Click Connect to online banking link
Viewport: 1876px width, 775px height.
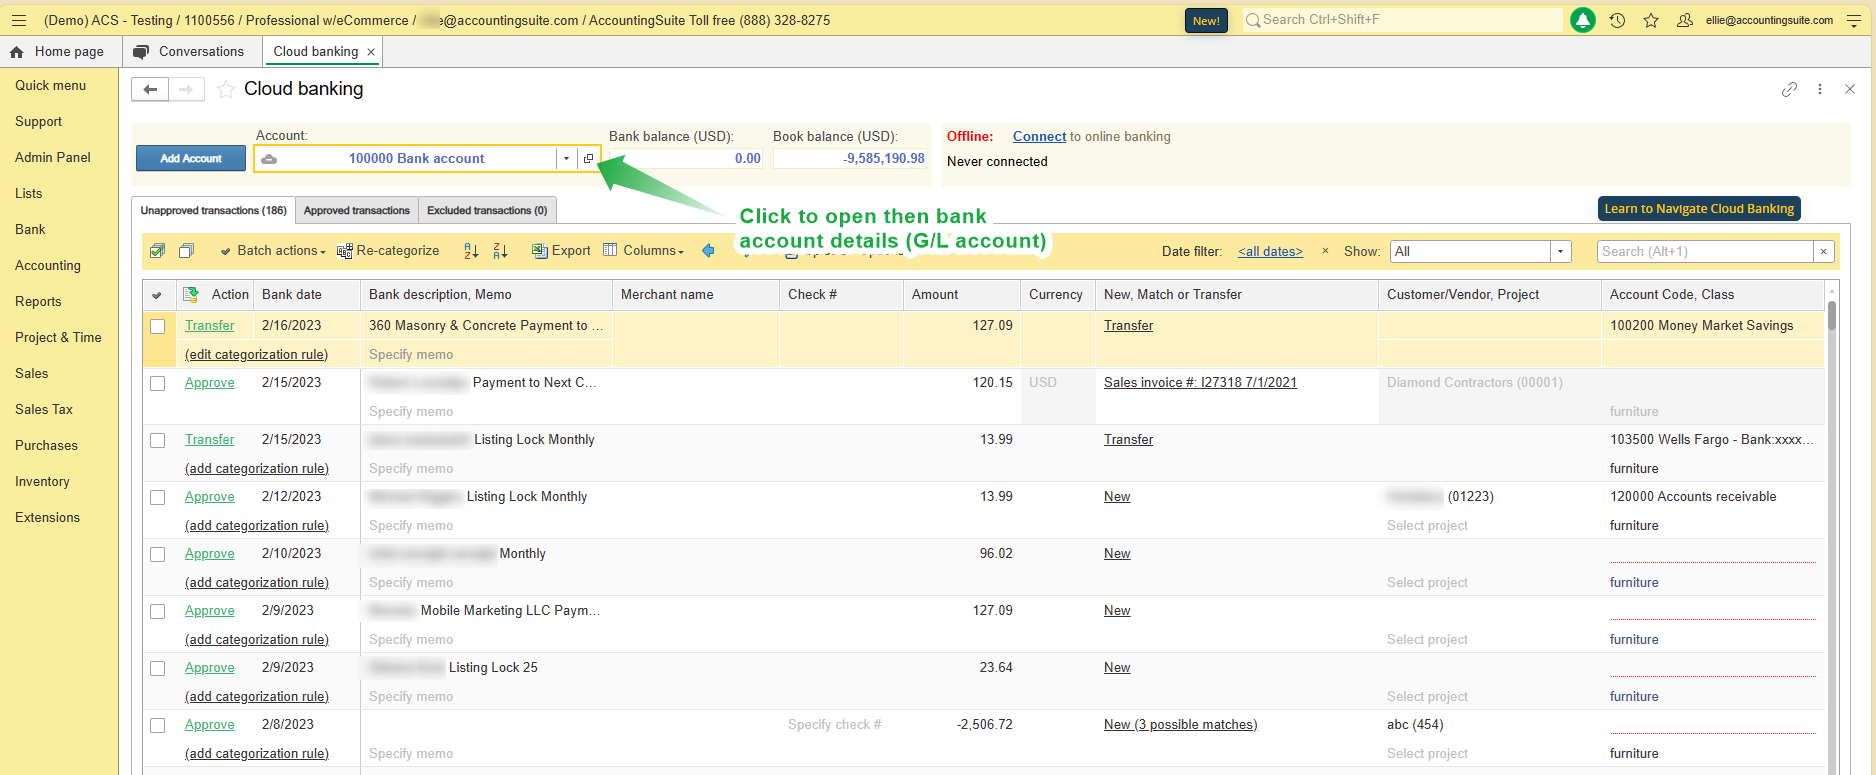1039,136
